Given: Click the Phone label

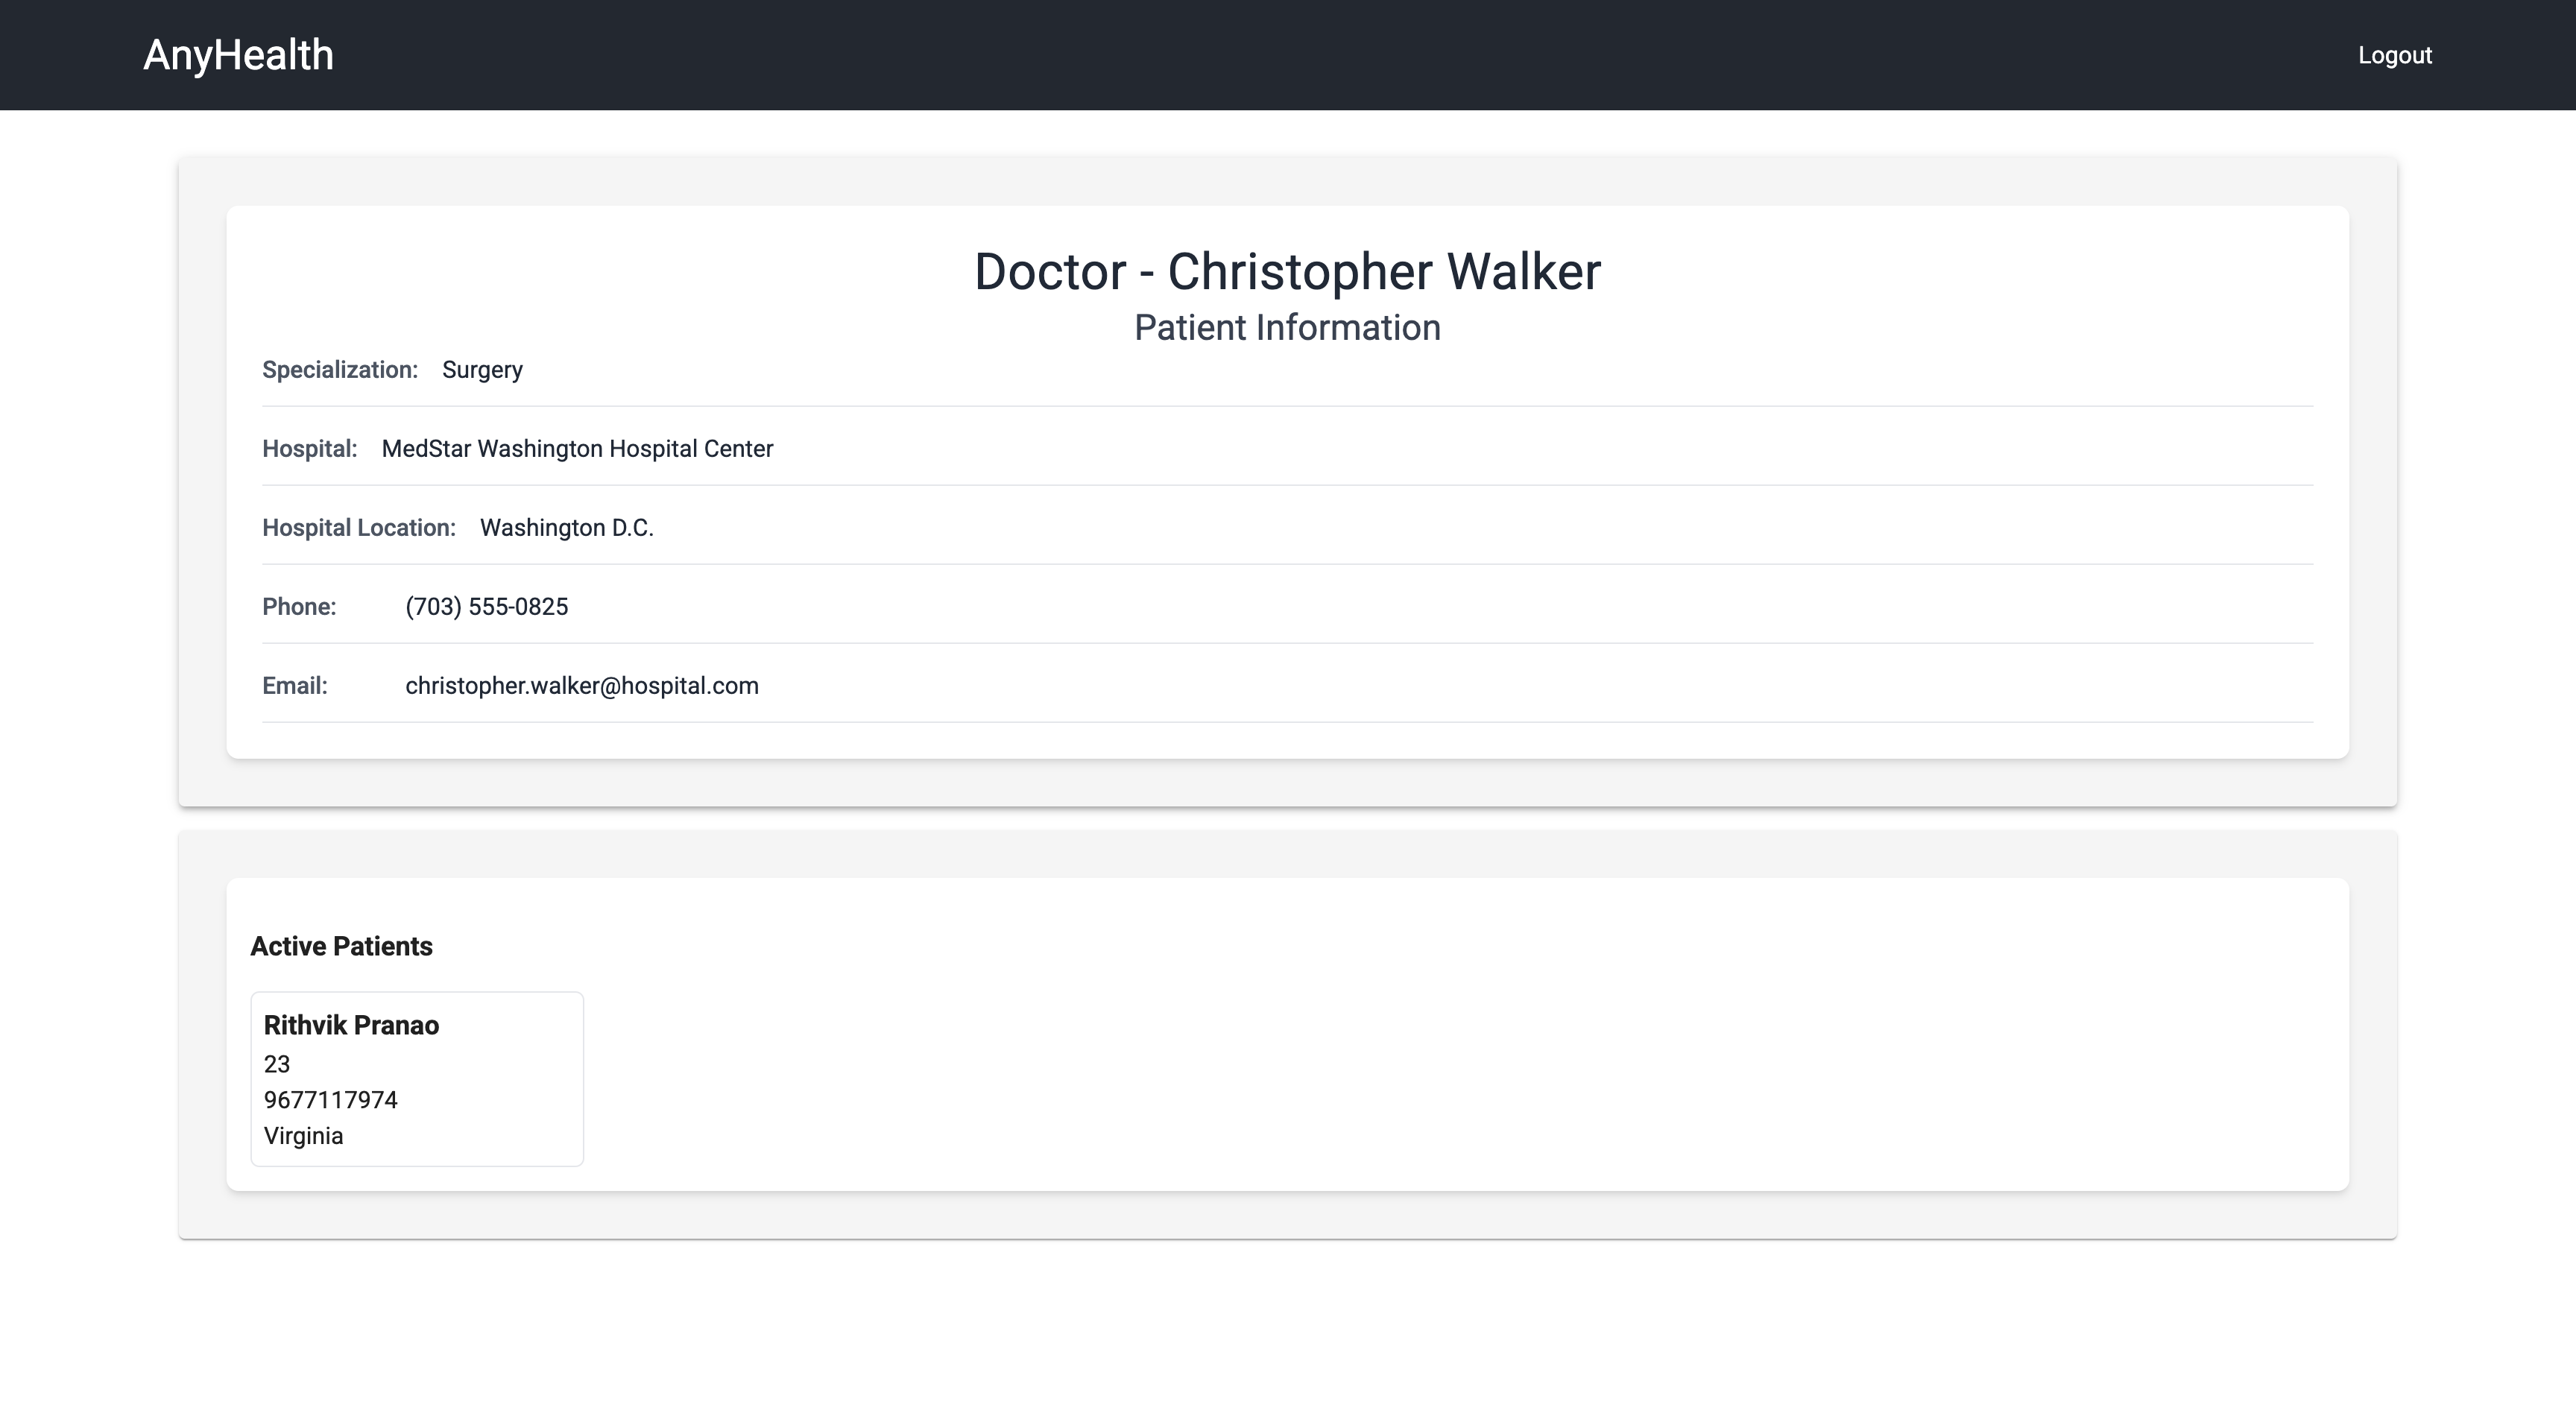Looking at the screenshot, I should coord(299,607).
